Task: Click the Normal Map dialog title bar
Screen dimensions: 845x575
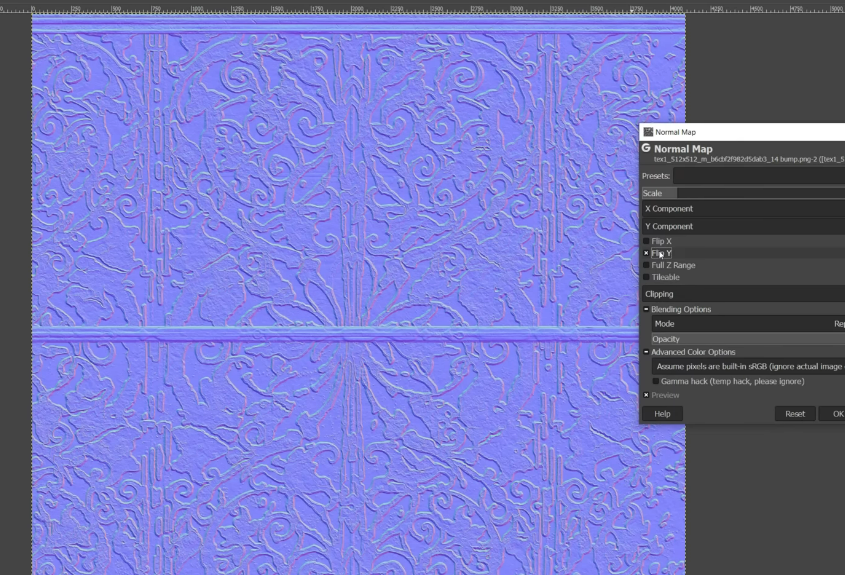Action: (x=742, y=132)
